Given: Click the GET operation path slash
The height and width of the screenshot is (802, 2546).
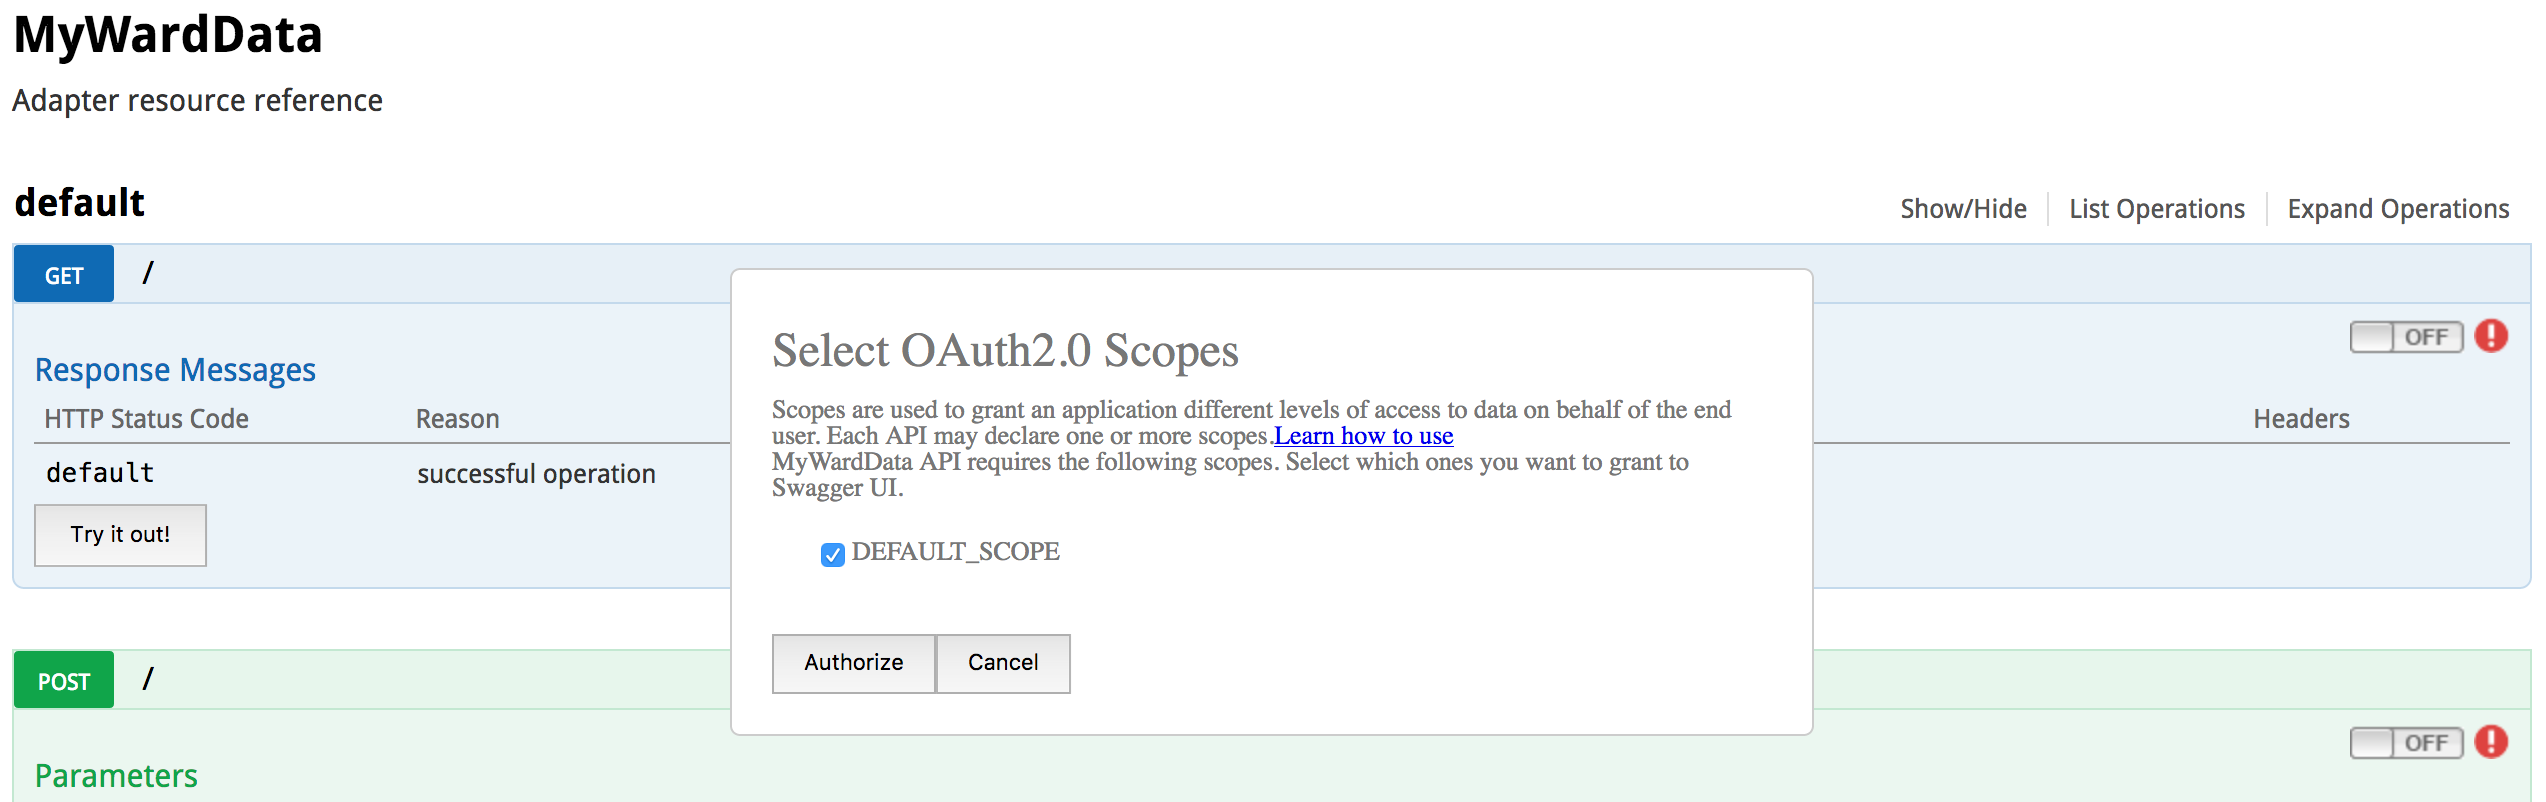Looking at the screenshot, I should (x=148, y=272).
